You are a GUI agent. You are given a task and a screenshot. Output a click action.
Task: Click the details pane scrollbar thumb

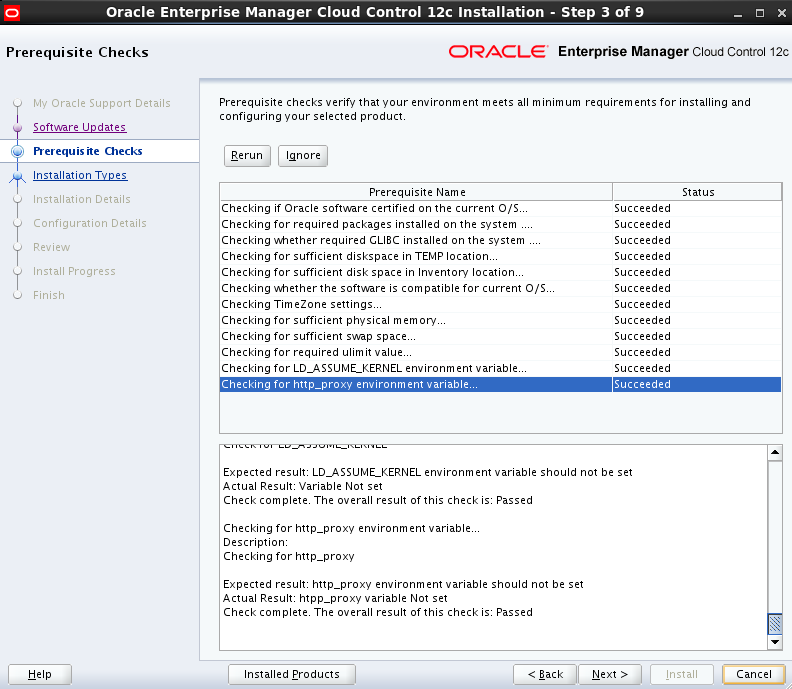click(774, 624)
